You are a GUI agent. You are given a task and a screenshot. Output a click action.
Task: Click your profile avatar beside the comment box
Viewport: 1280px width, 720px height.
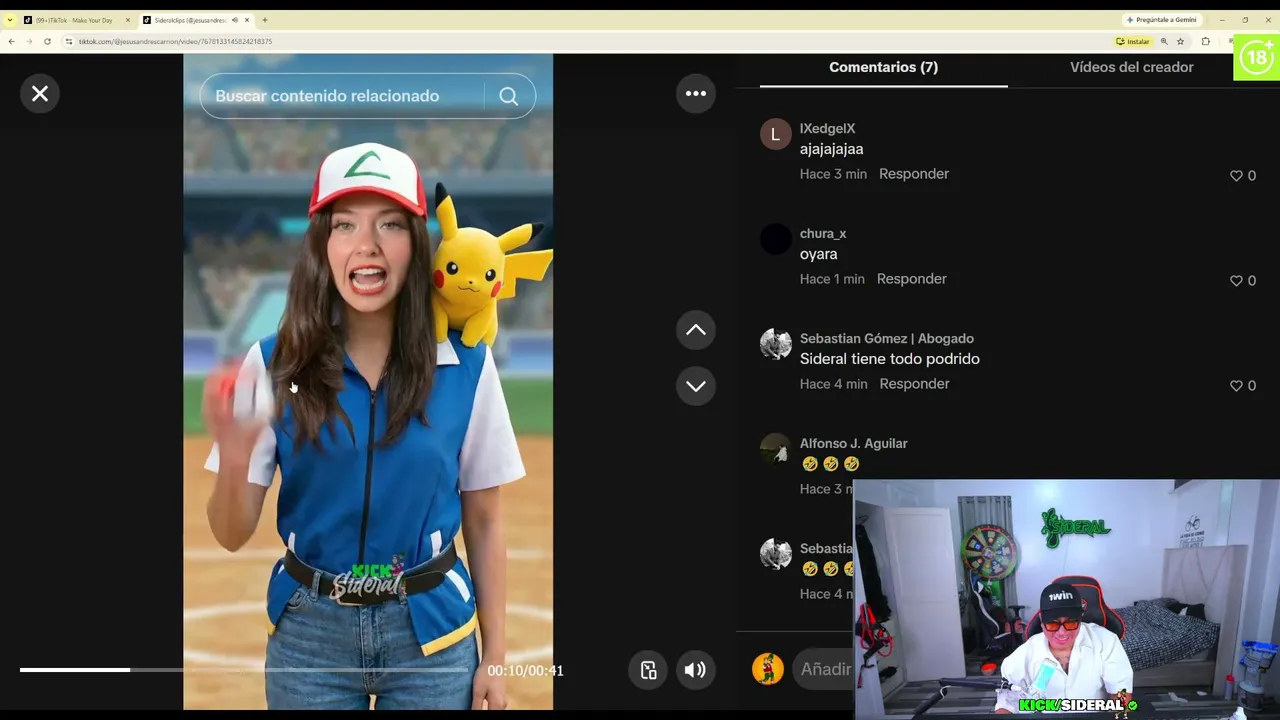click(x=768, y=669)
